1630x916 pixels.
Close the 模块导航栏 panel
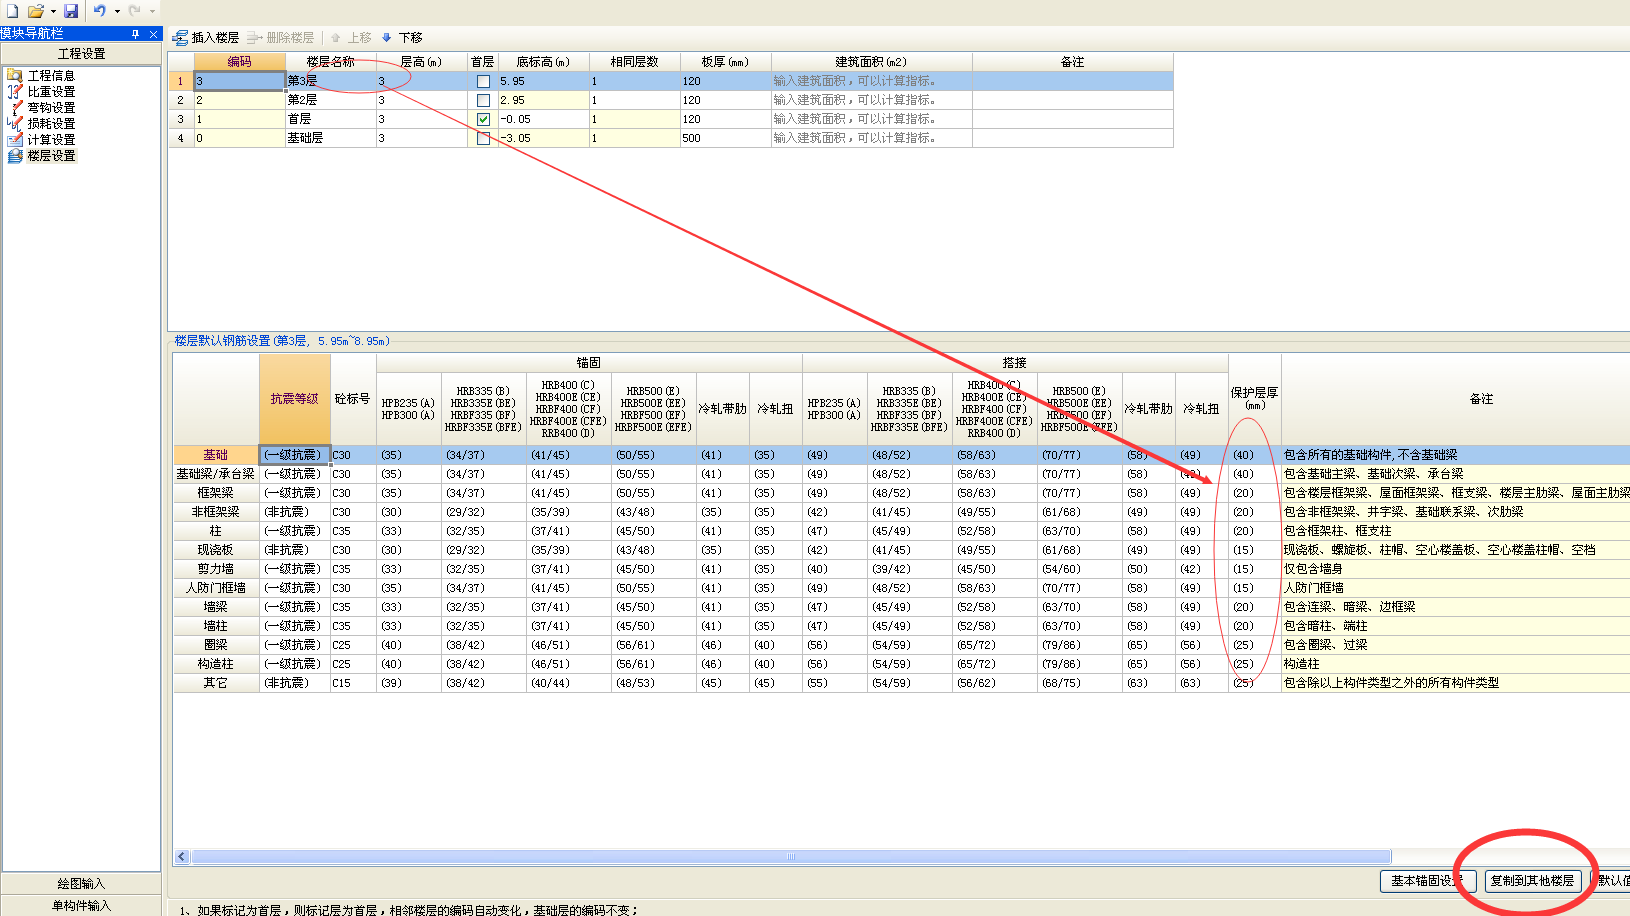tap(153, 34)
